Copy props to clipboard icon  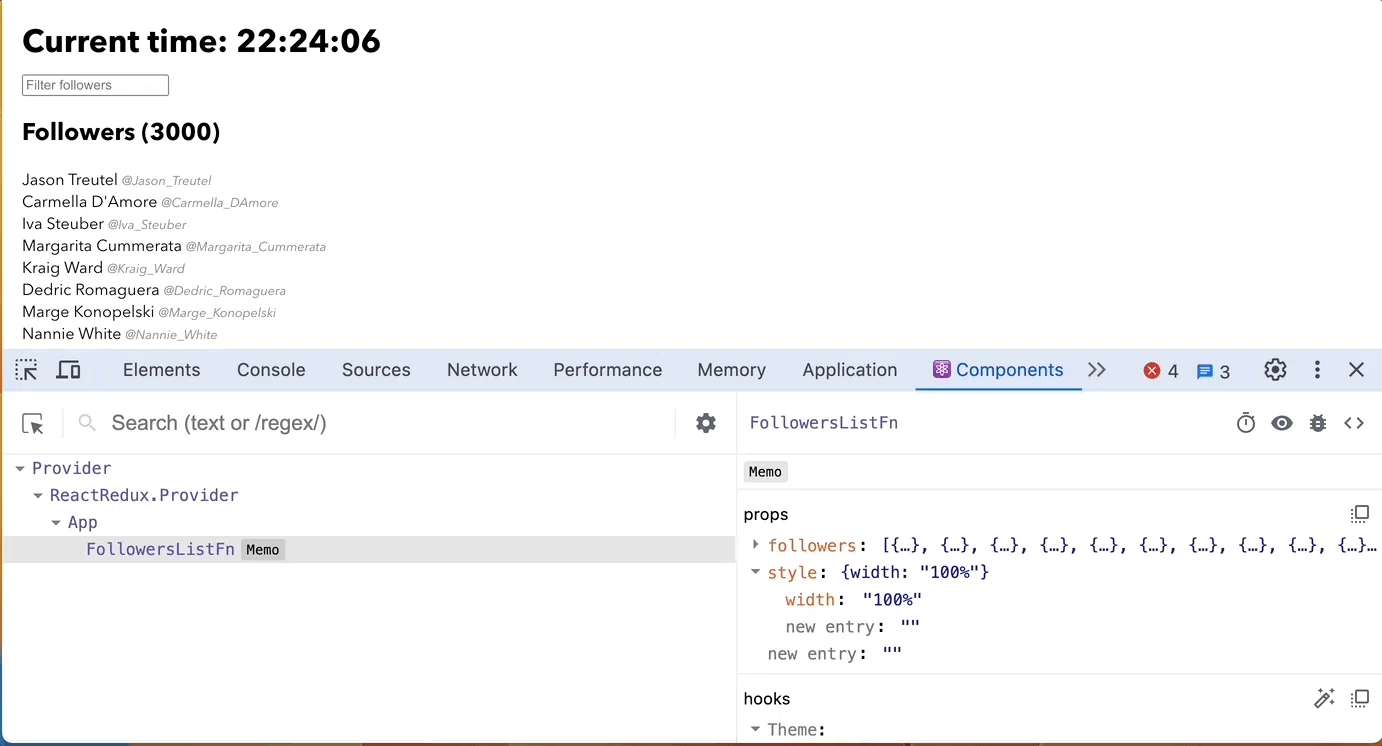pos(1359,514)
